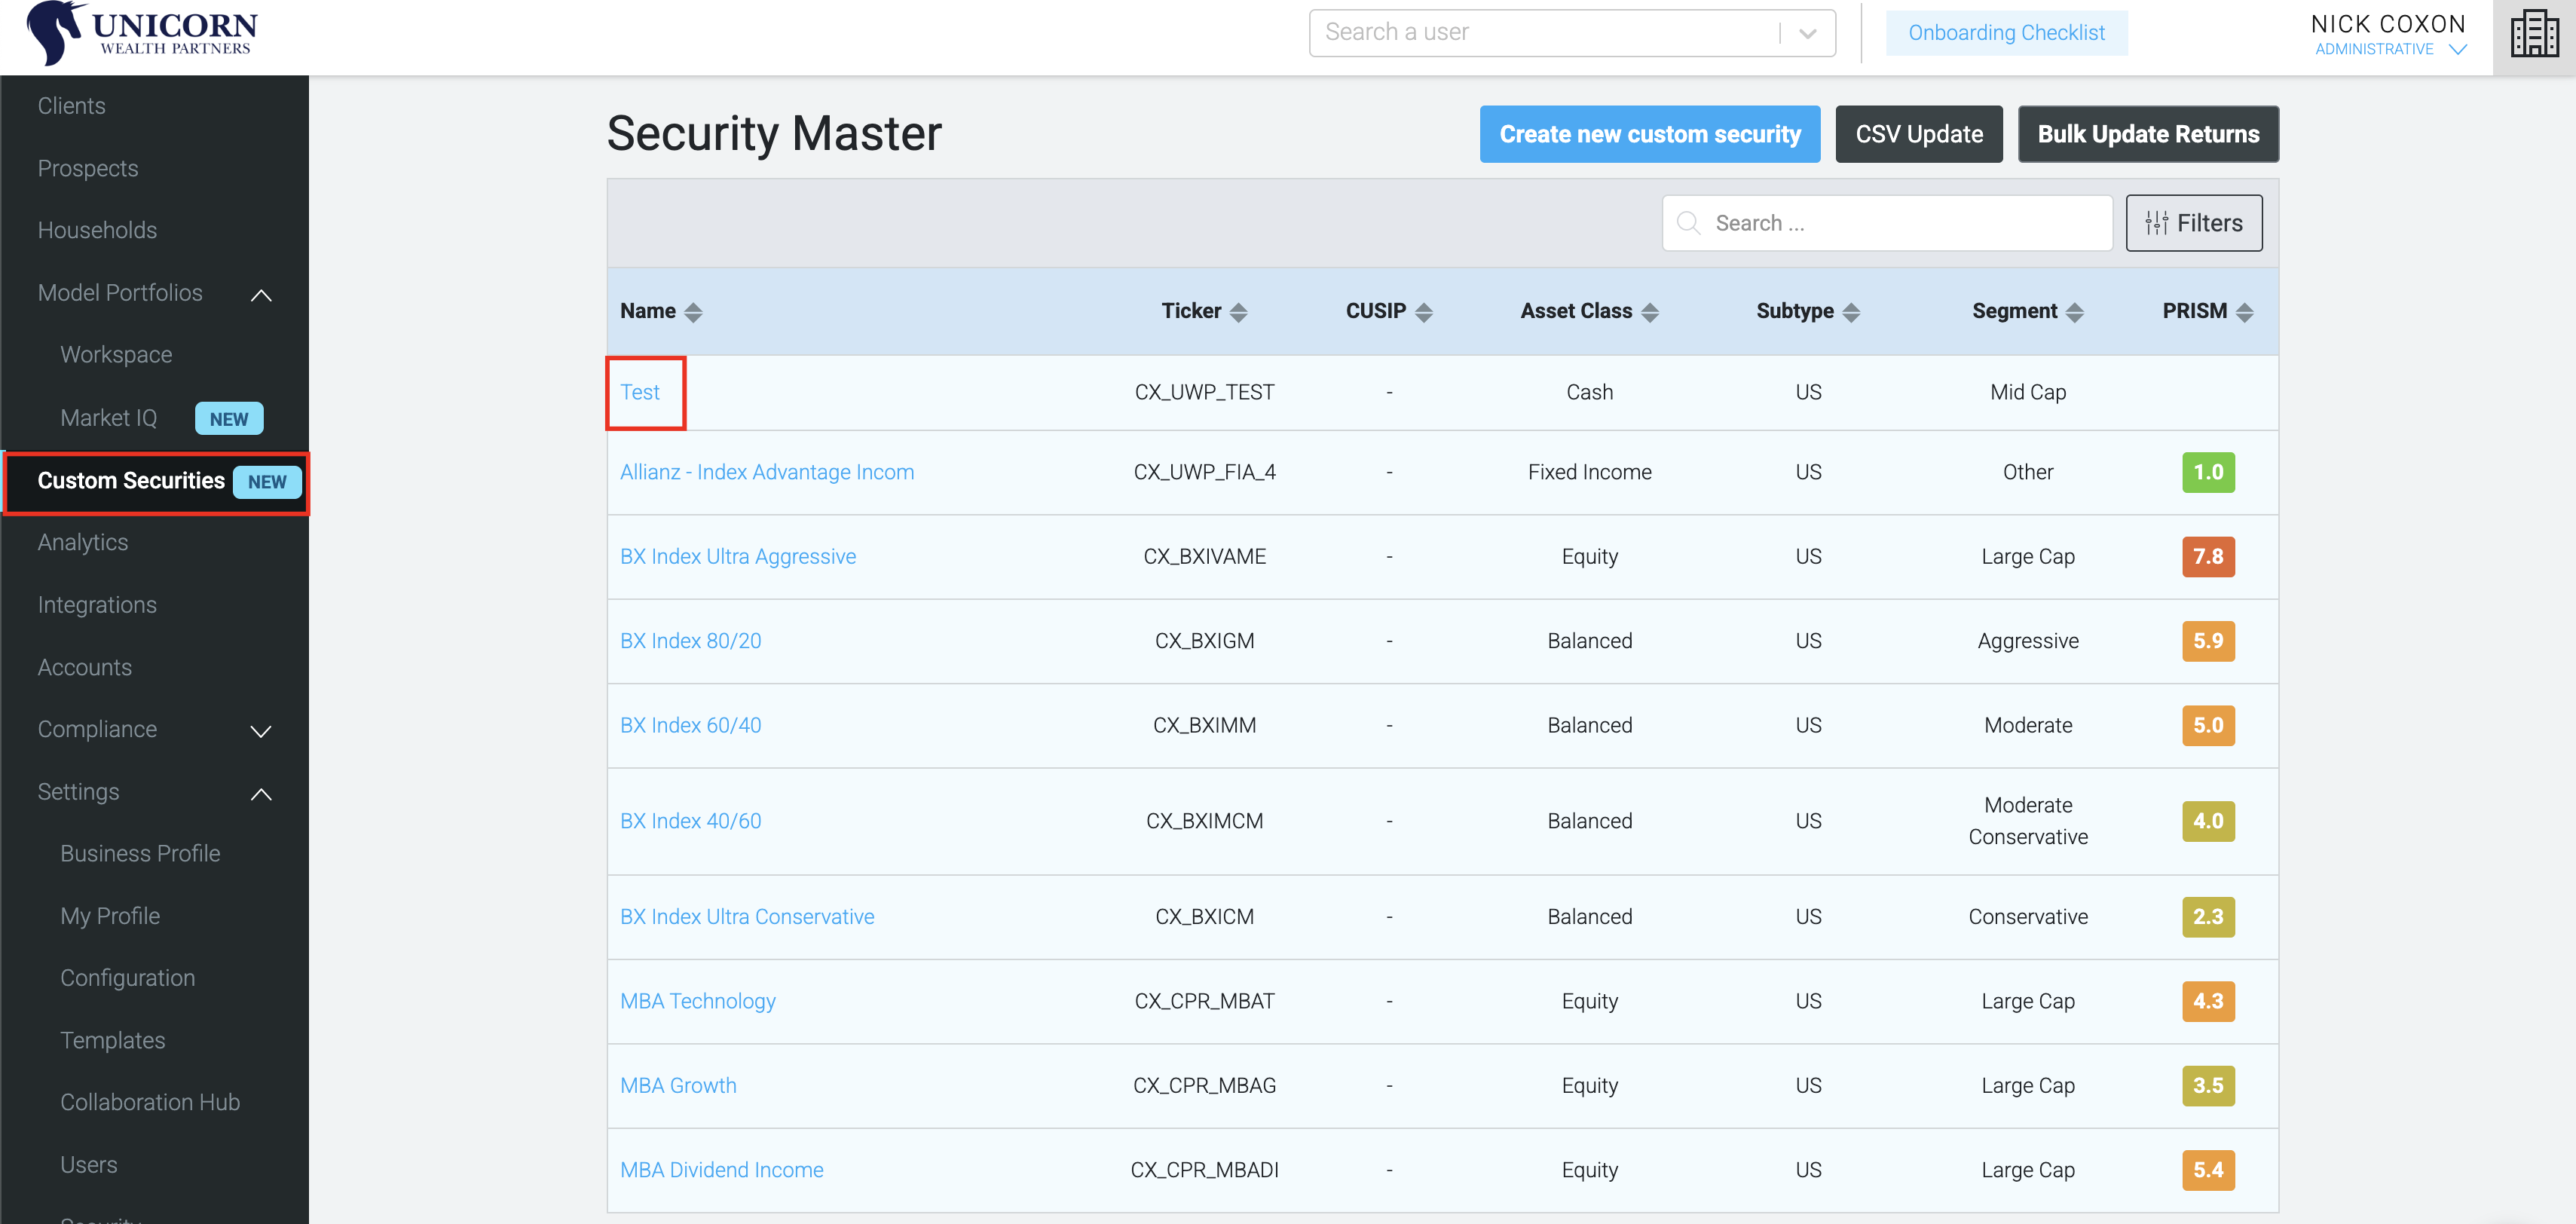Open Configuration settings
The height and width of the screenshot is (1224, 2576).
pyautogui.click(x=127, y=978)
